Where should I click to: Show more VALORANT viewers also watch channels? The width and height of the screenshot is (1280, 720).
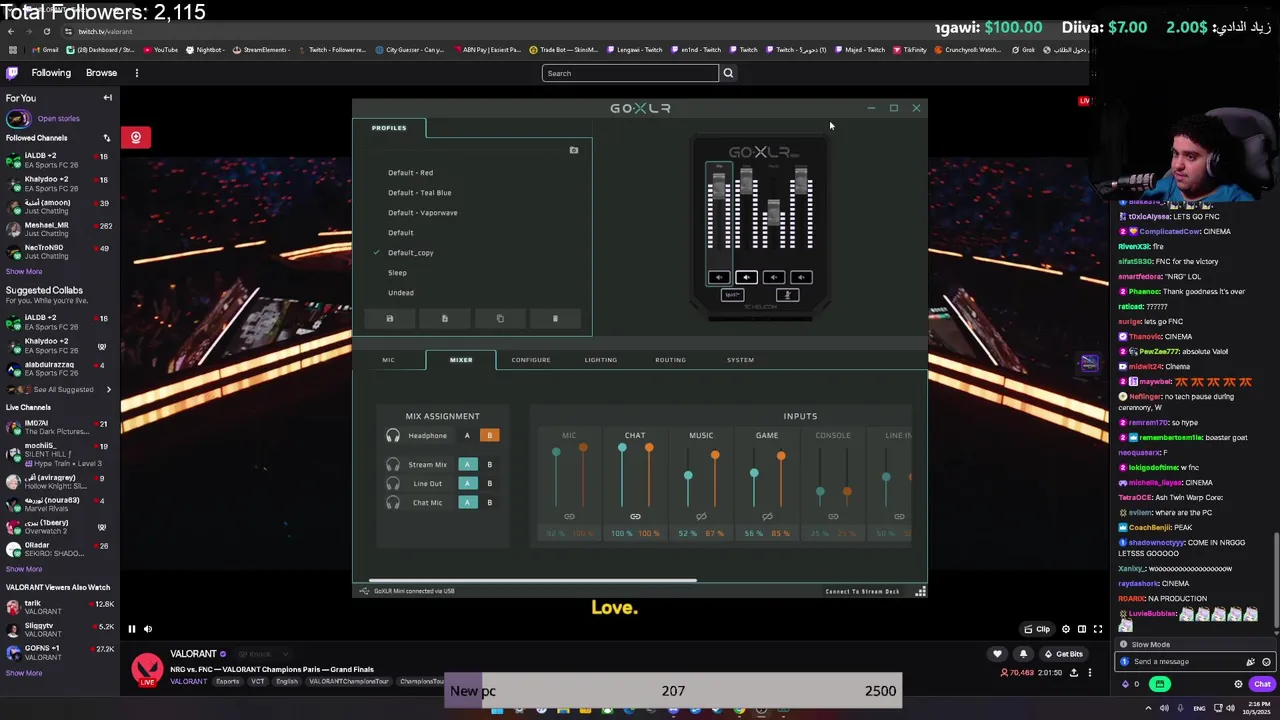point(24,673)
